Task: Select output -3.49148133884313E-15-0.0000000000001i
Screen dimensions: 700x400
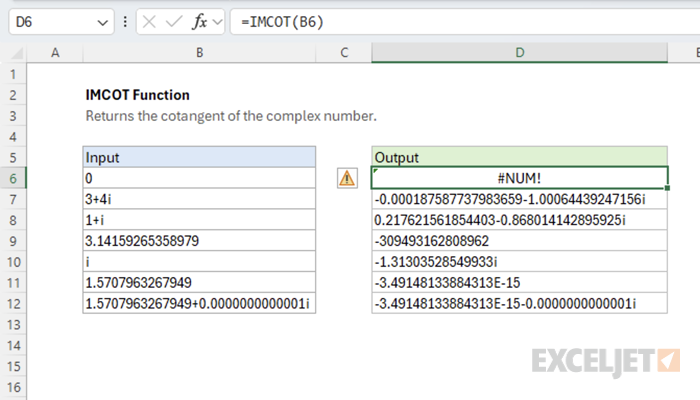Action: [520, 304]
